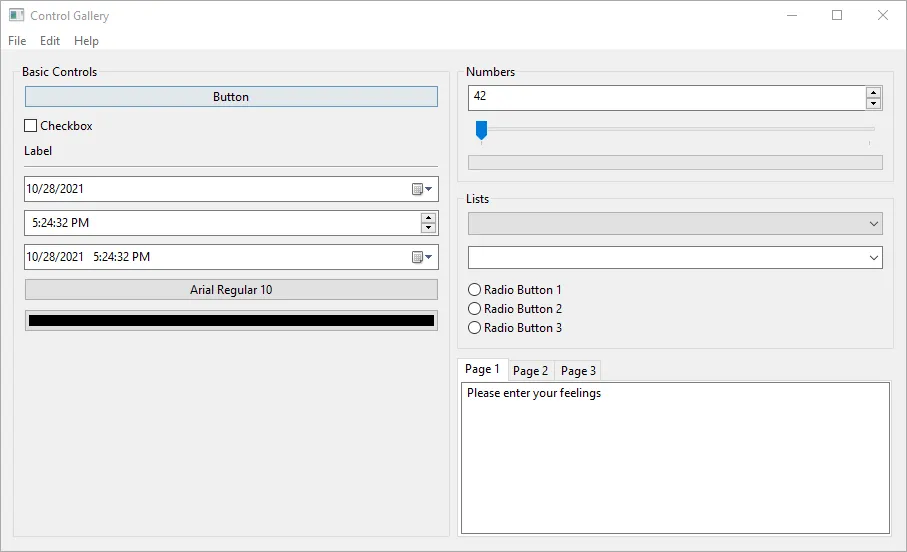This screenshot has height=552, width=907.
Task: Increase the 42 spinbox value with up arrow
Action: 873,93
